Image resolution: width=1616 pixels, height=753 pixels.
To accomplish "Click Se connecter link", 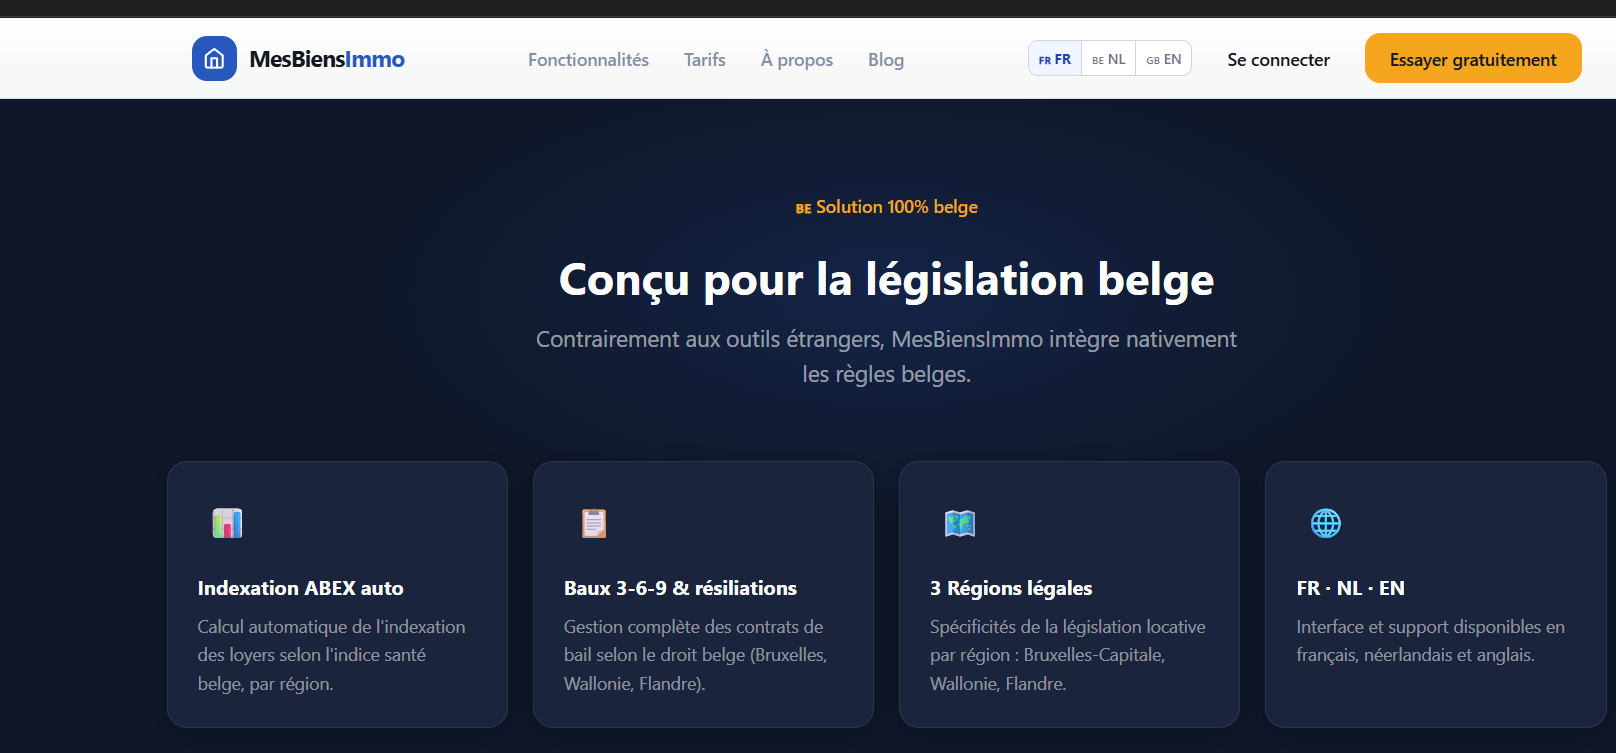I will tap(1279, 60).
